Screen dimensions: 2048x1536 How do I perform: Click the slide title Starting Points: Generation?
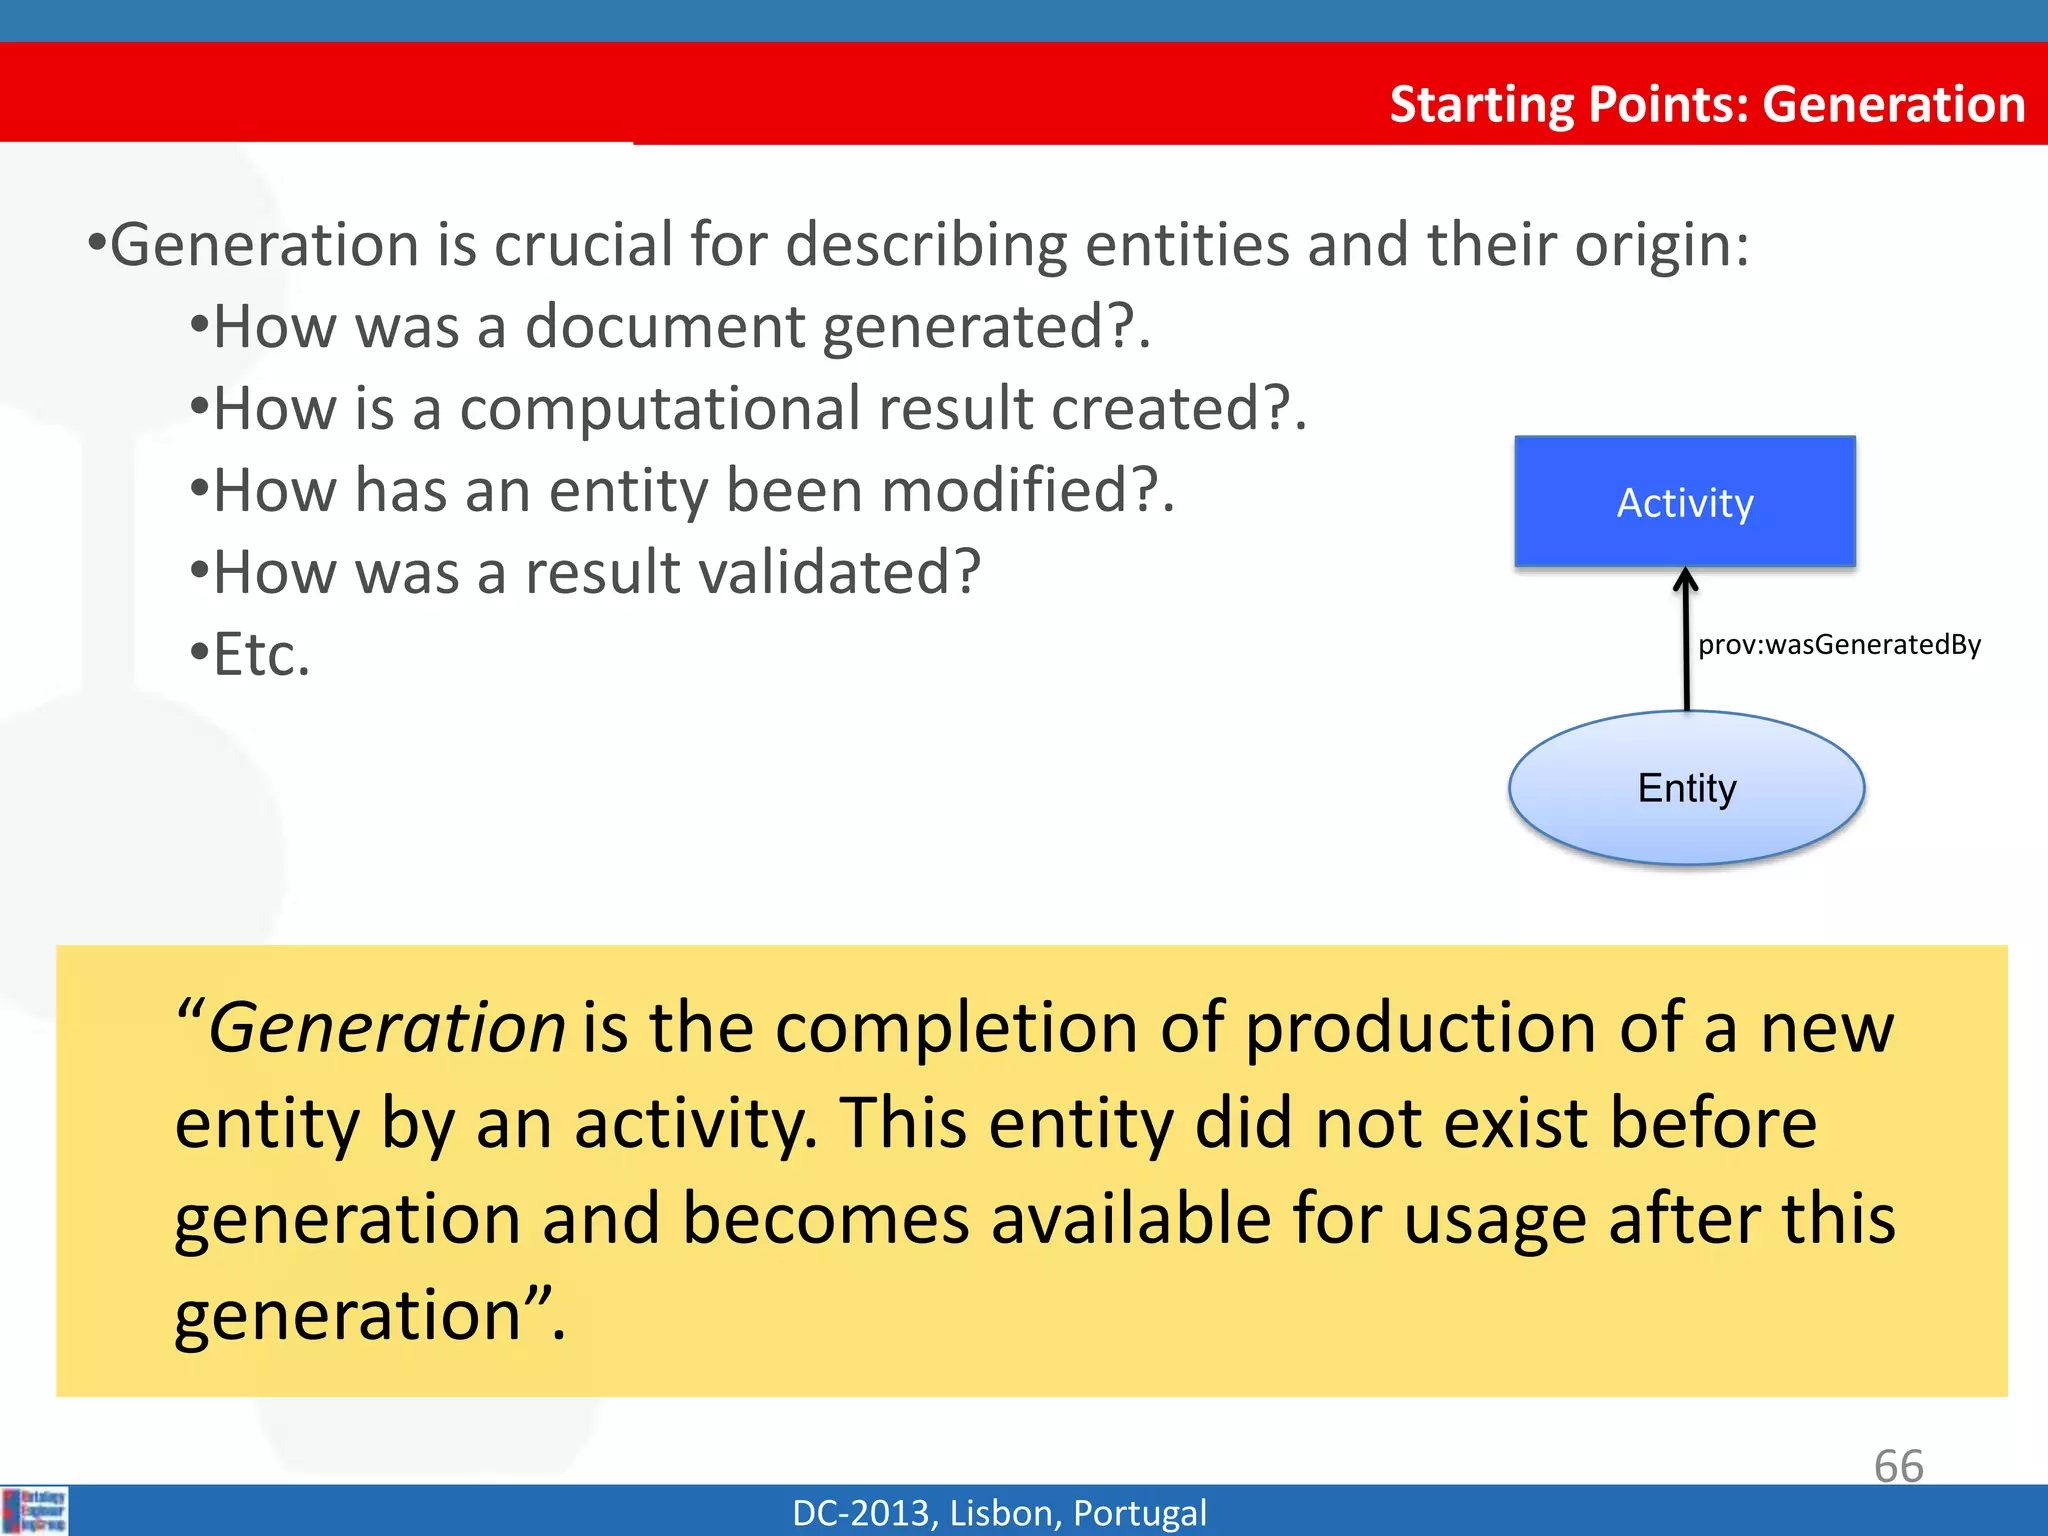[1706, 104]
